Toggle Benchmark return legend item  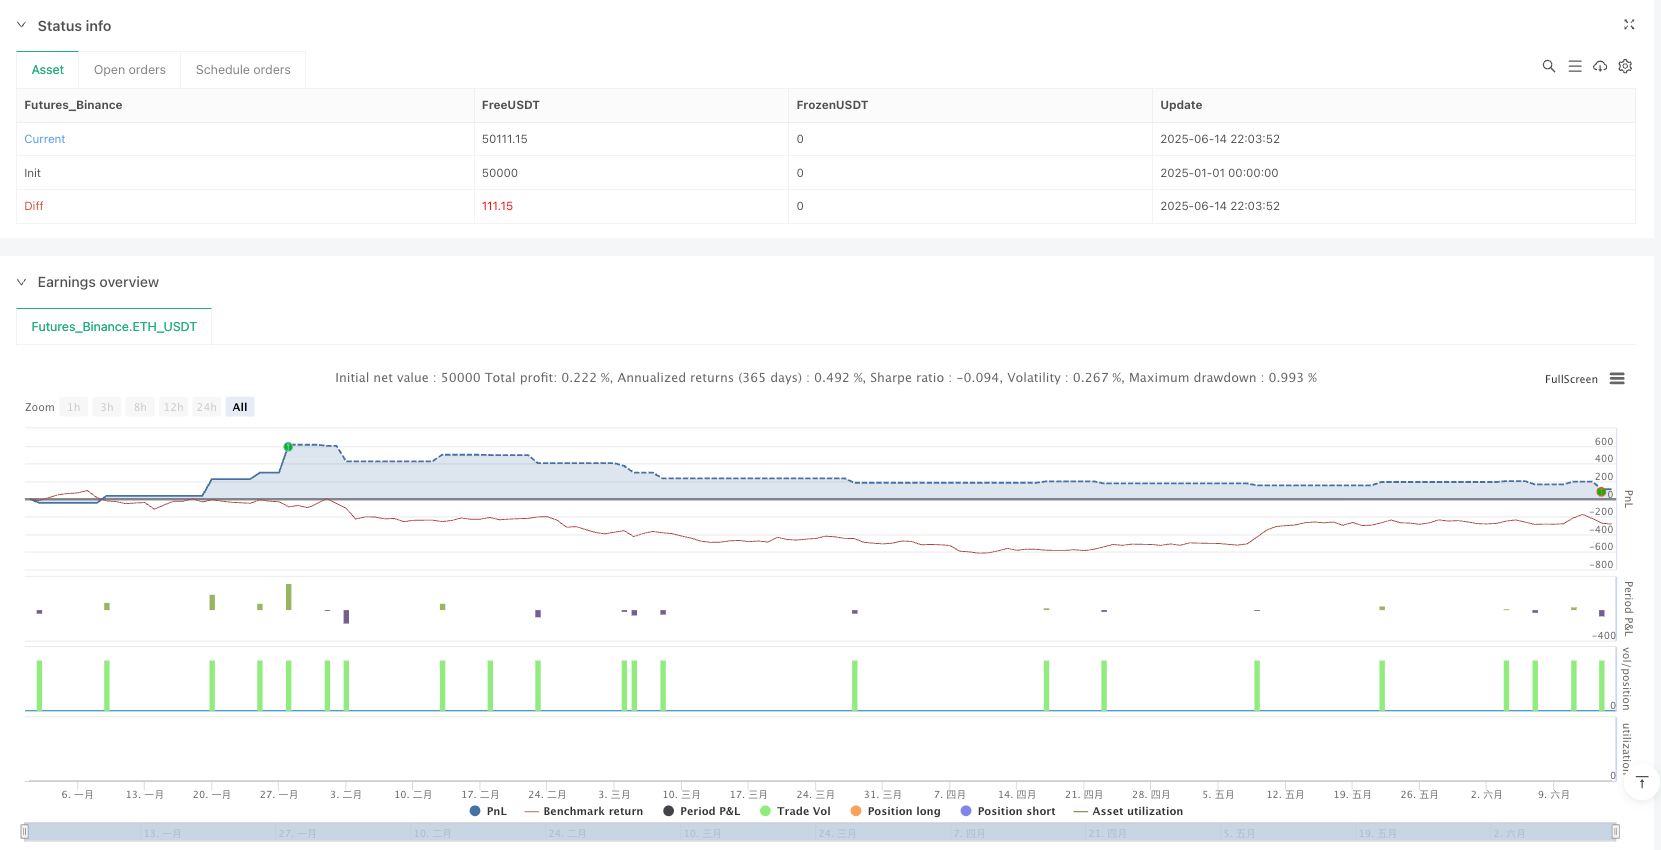pyautogui.click(x=584, y=811)
